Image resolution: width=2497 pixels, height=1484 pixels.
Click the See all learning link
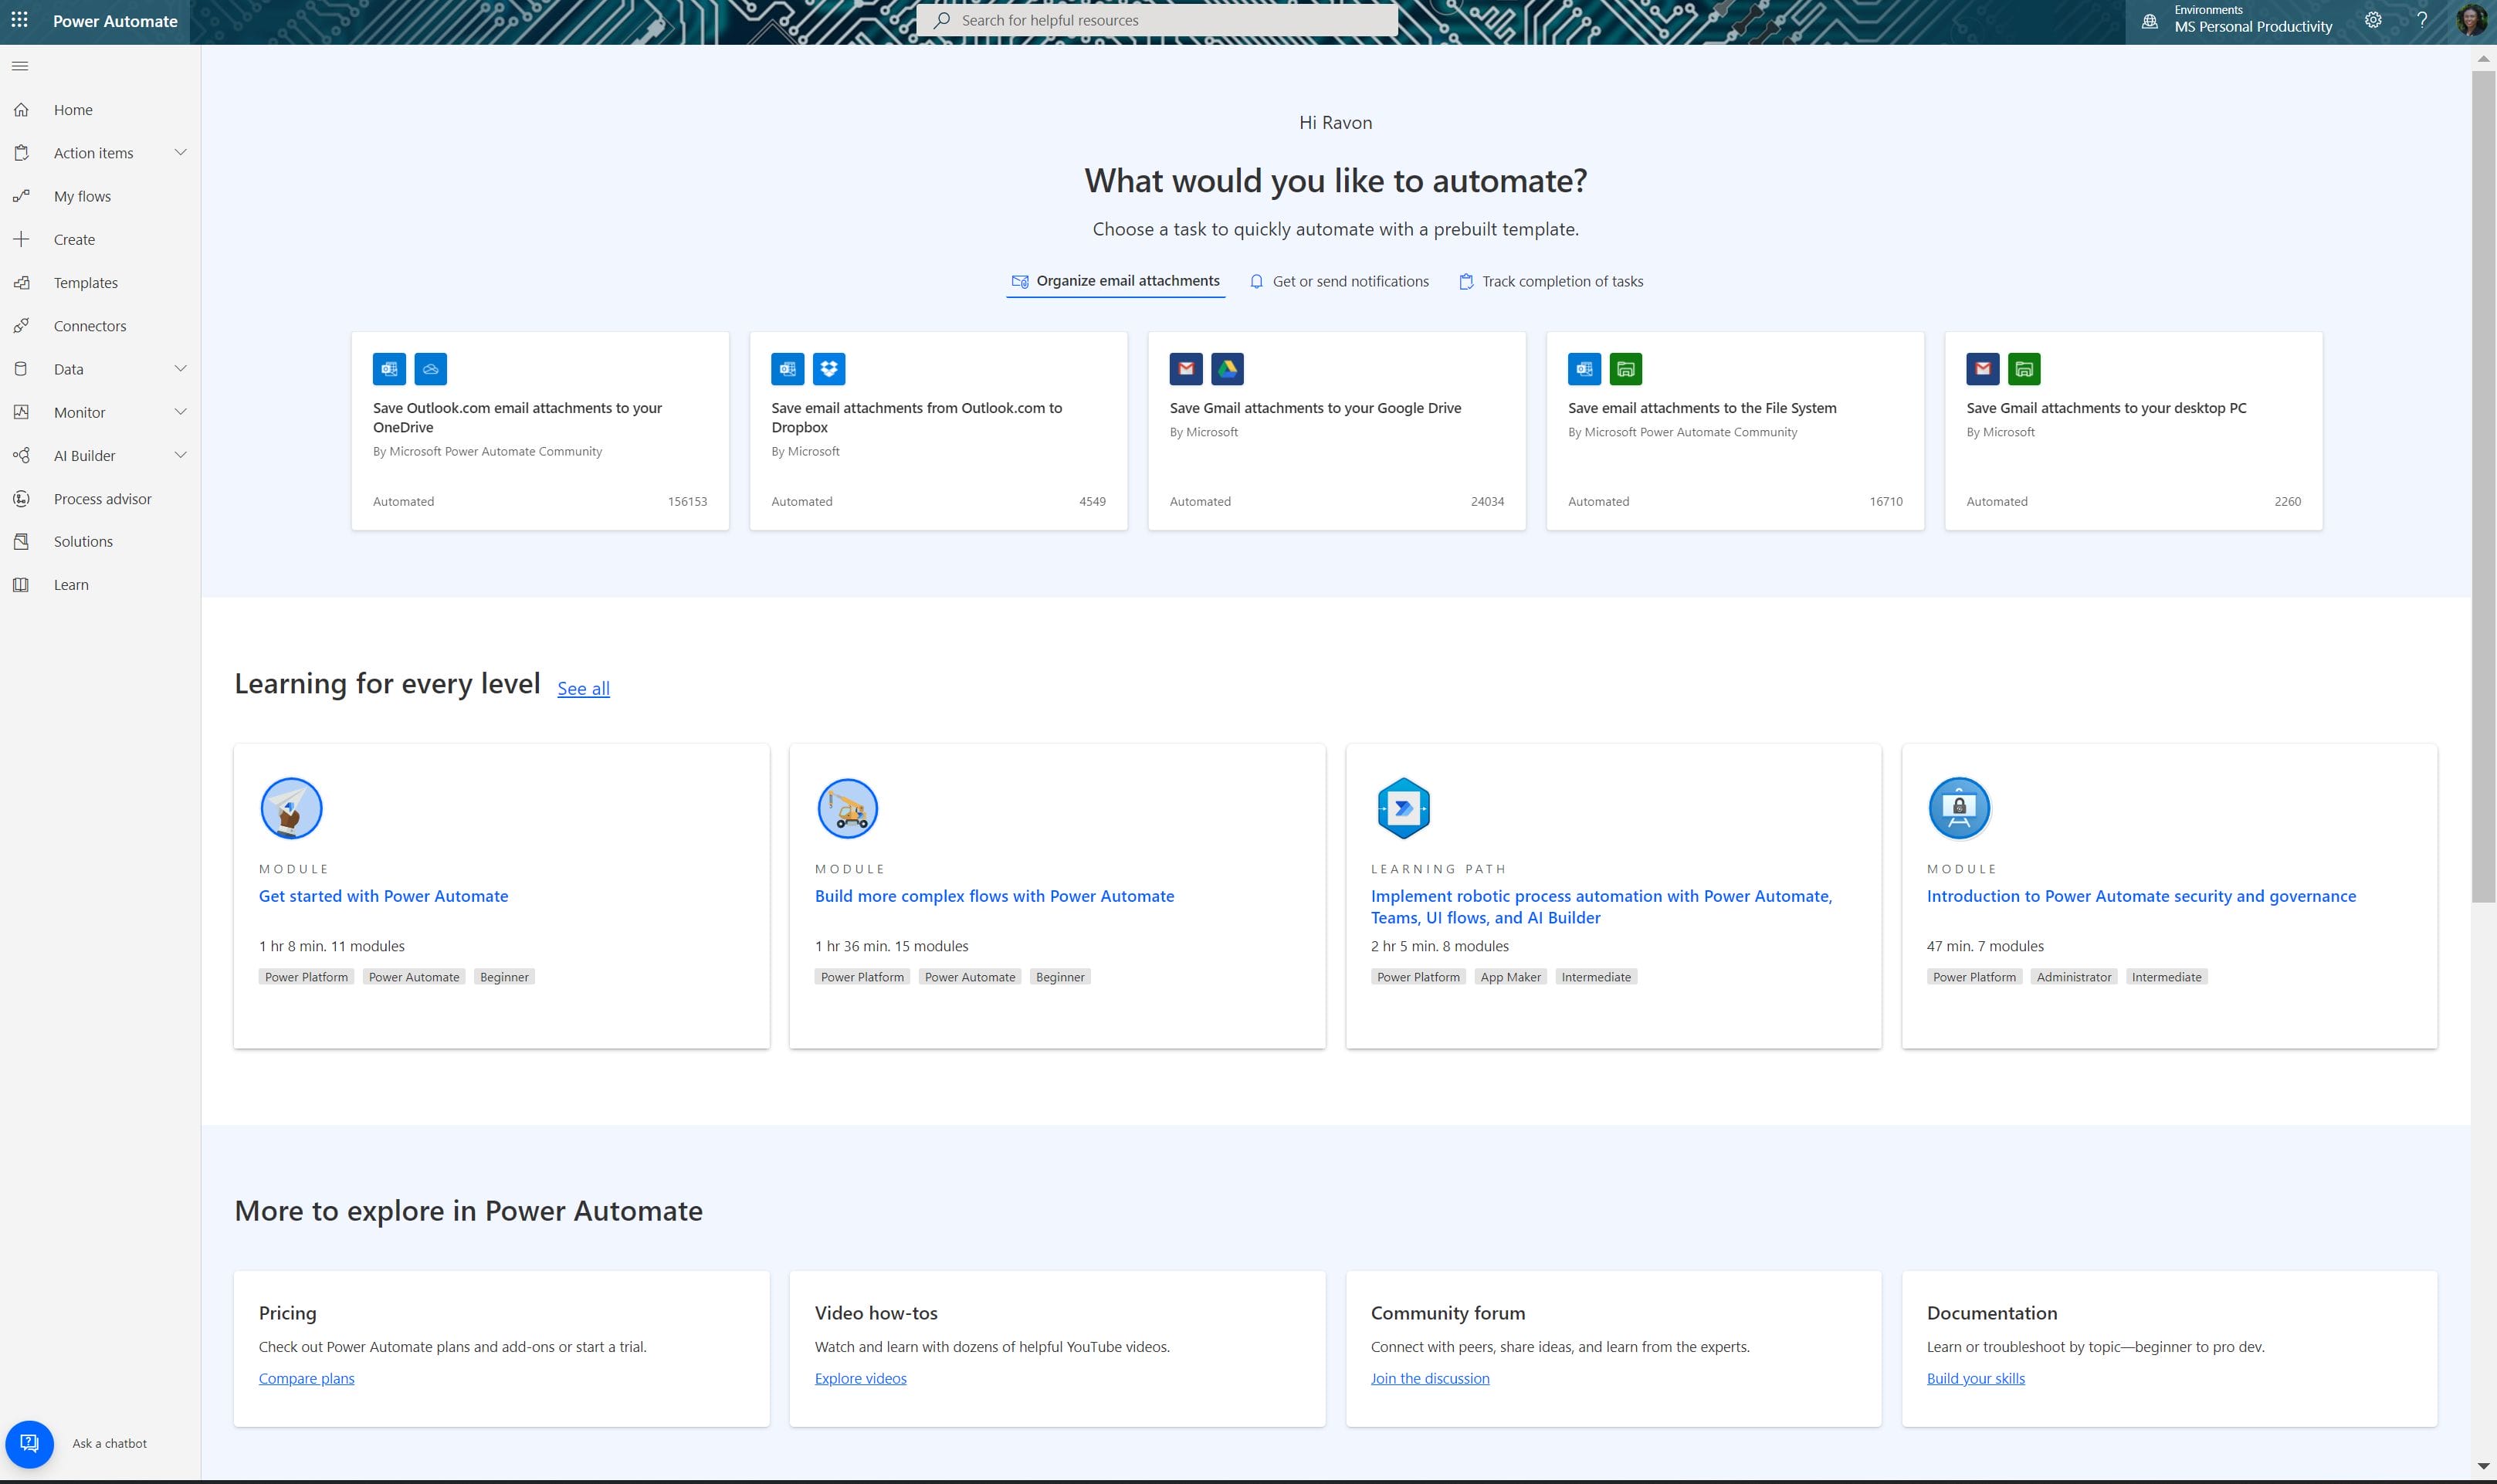coord(583,688)
